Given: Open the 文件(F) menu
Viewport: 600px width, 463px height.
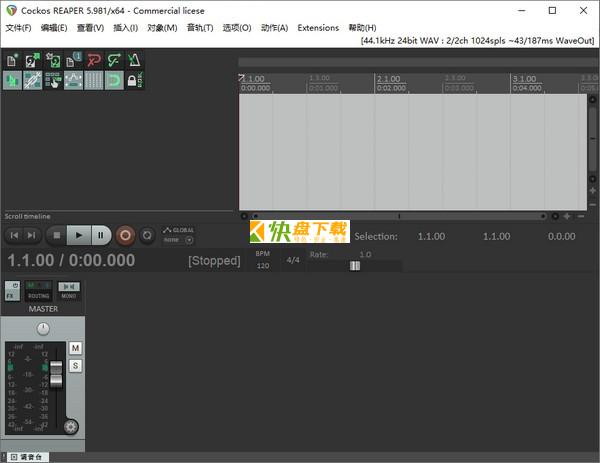Looking at the screenshot, I should point(18,28).
